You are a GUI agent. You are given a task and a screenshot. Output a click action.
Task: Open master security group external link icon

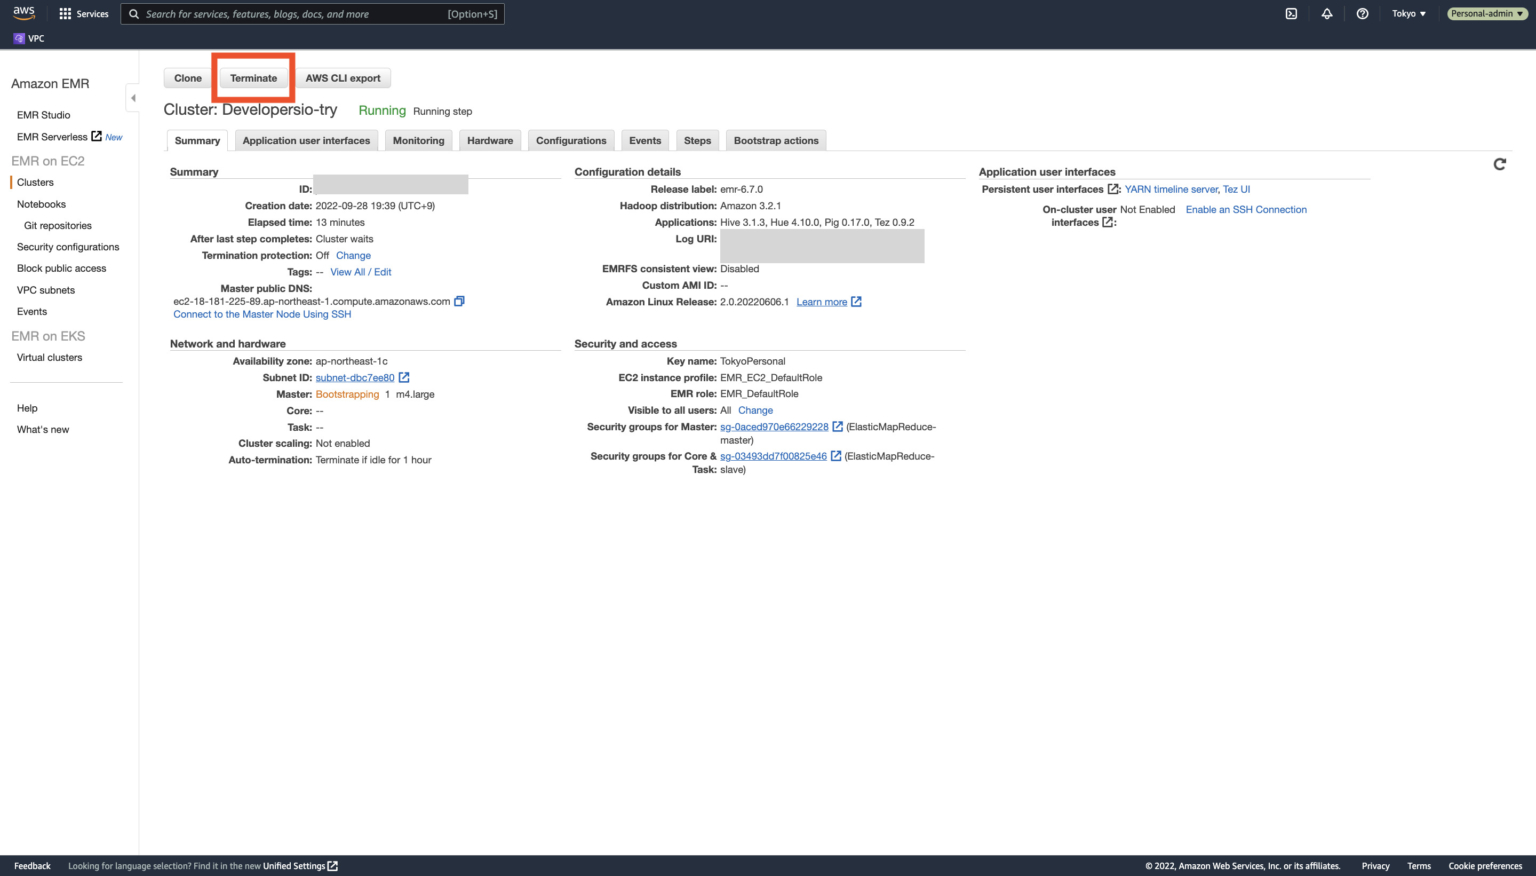click(x=837, y=426)
